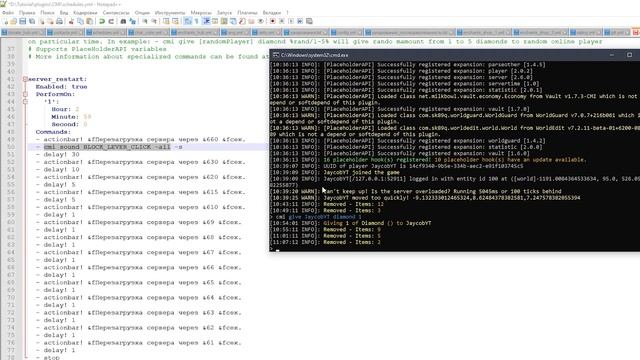Image resolution: width=640 pixels, height=360 pixels.
Task: Click the Zoom In toolbar icon
Action: click(x=144, y=21)
